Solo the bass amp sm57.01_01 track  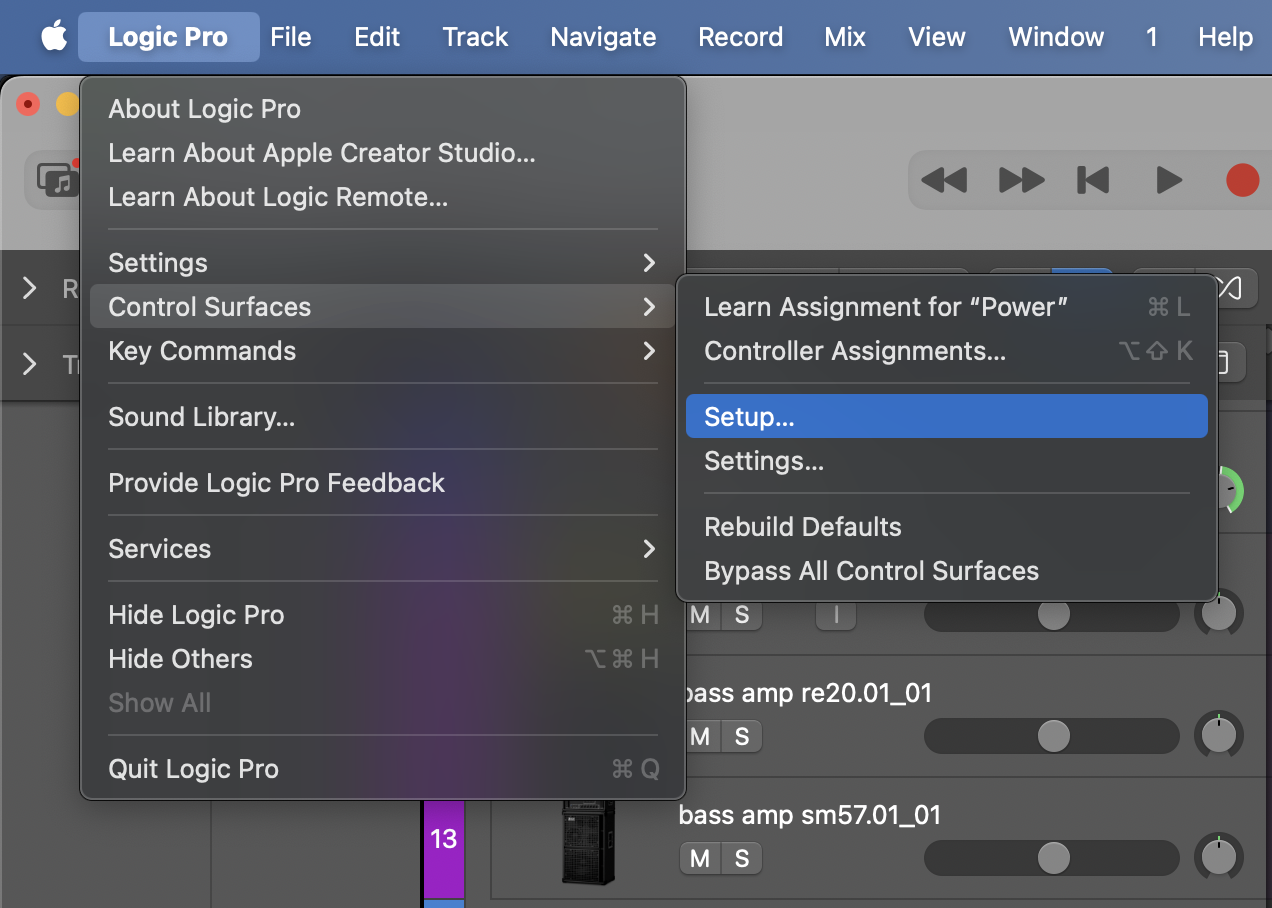point(742,857)
